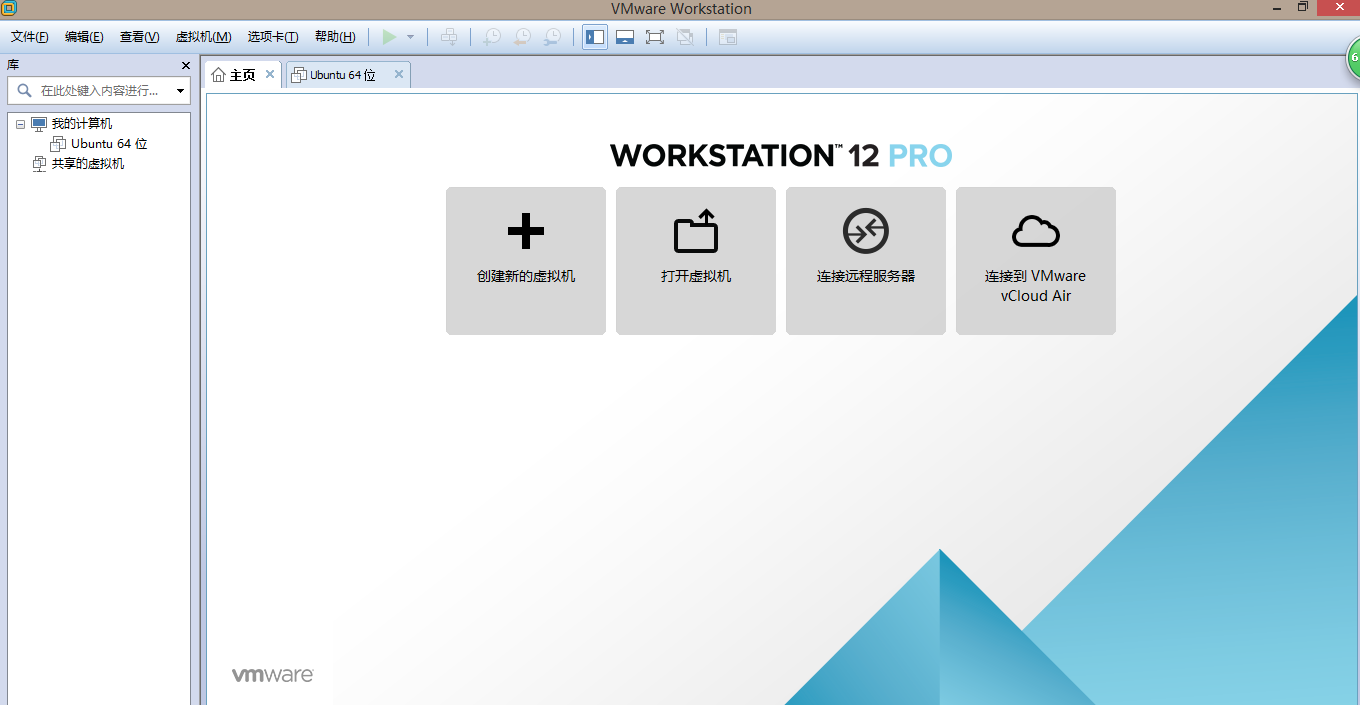Click the 创建新的虚拟机 tile
This screenshot has height=705, width=1360.
pyautogui.click(x=526, y=261)
